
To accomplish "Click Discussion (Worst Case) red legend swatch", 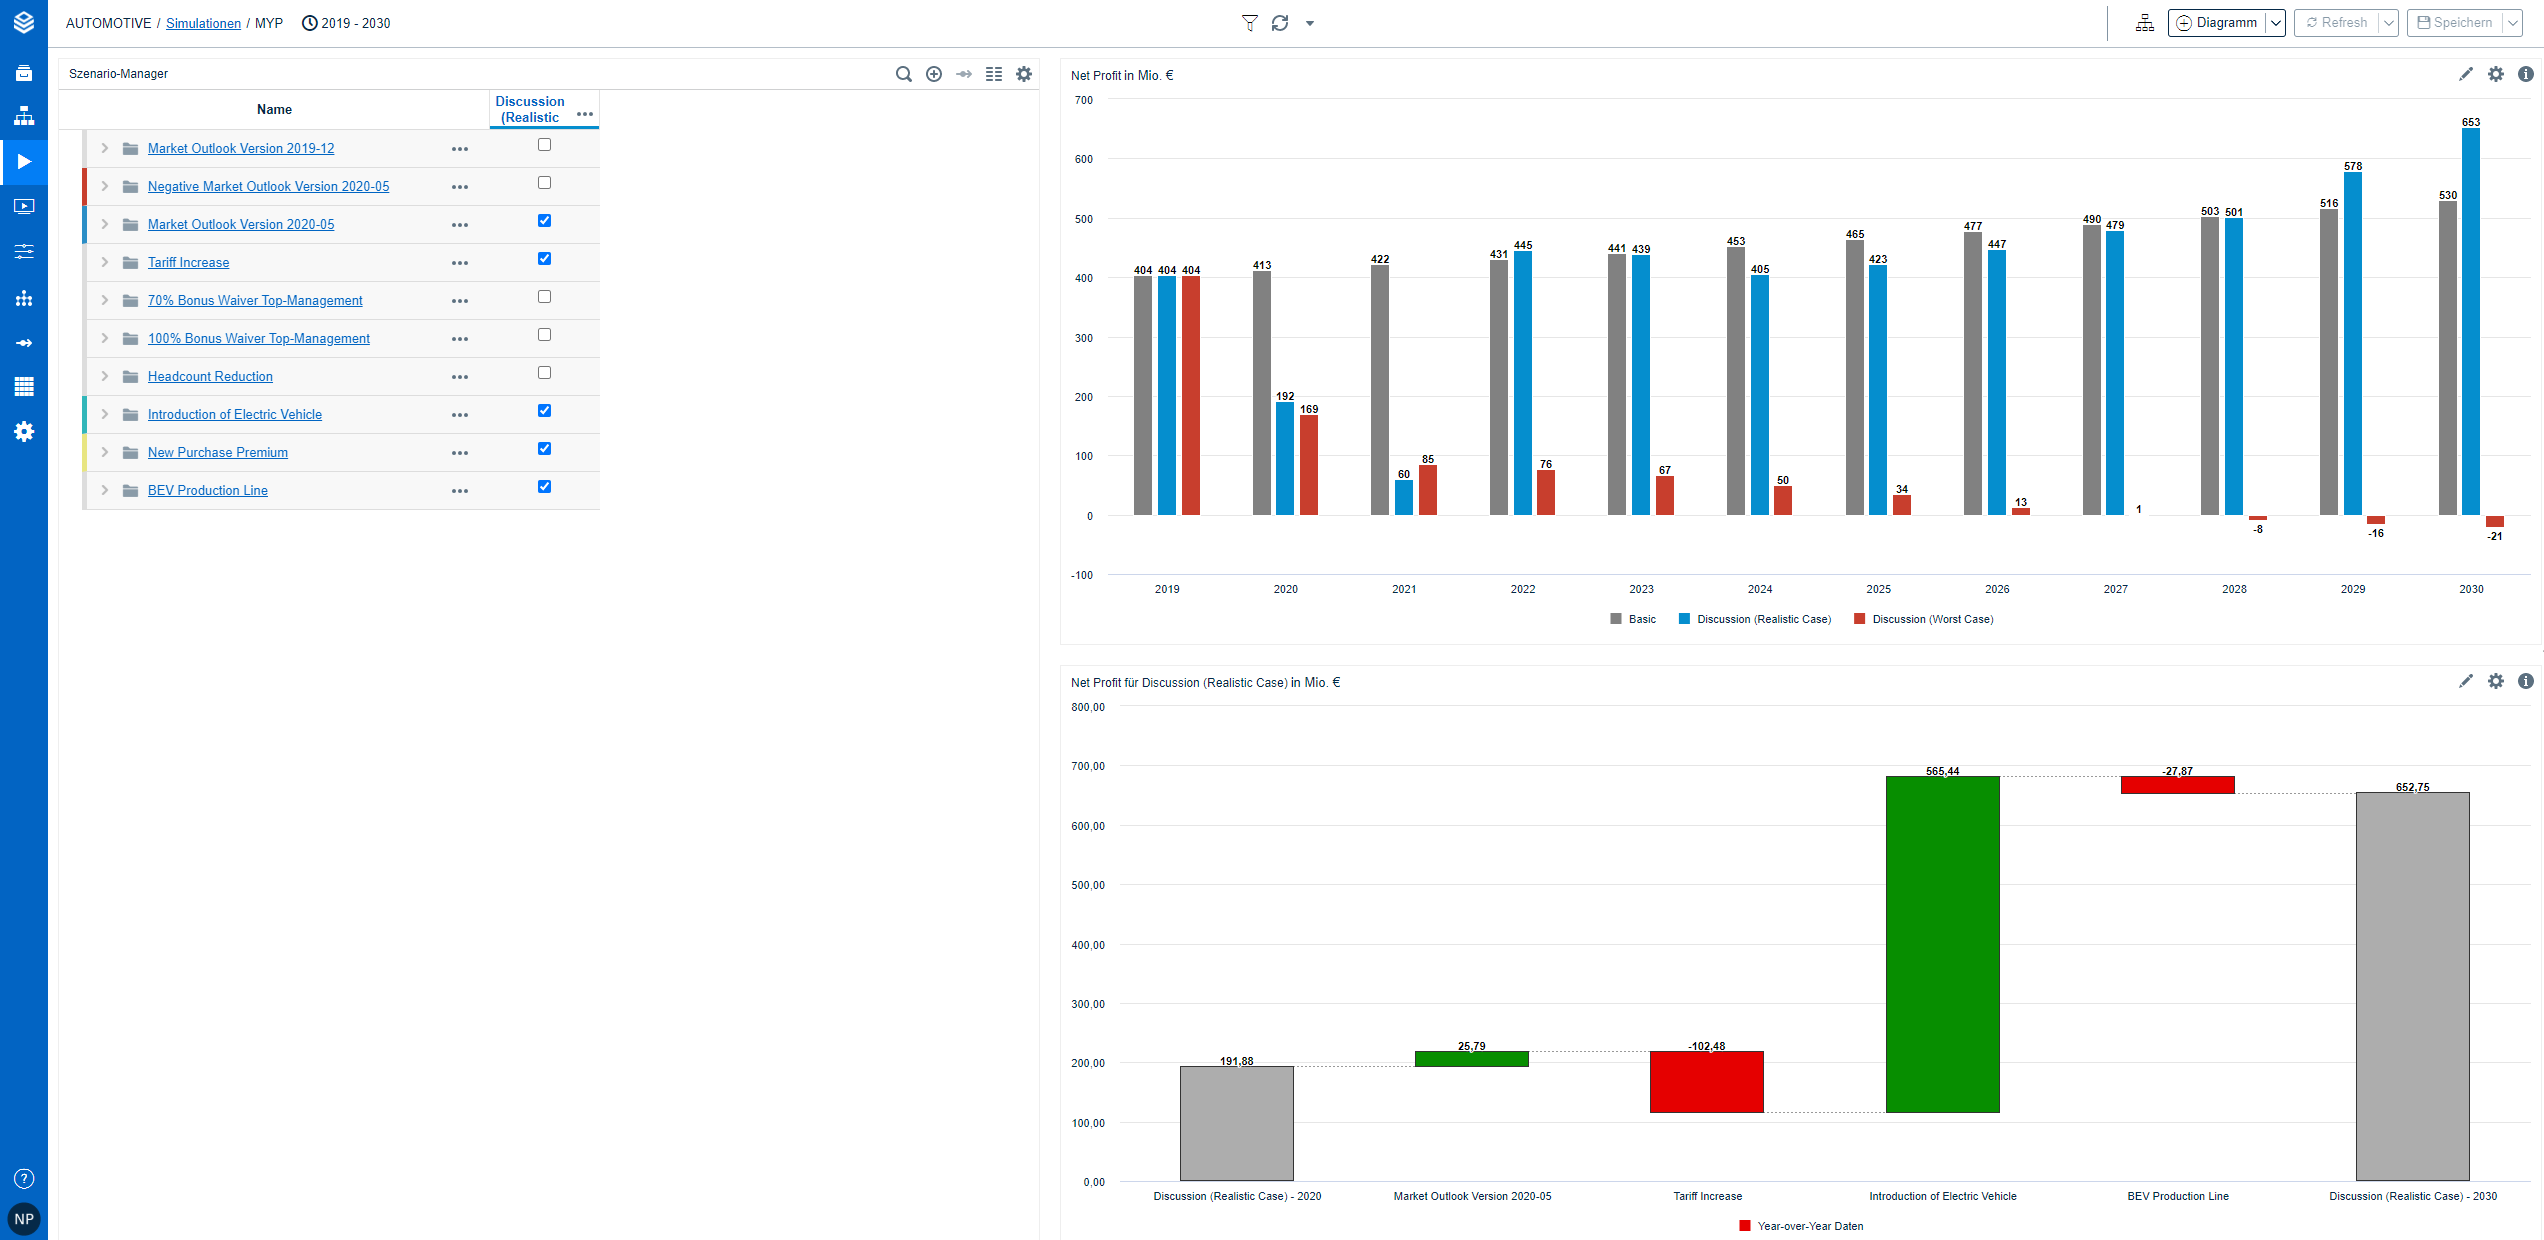I will [x=1860, y=619].
